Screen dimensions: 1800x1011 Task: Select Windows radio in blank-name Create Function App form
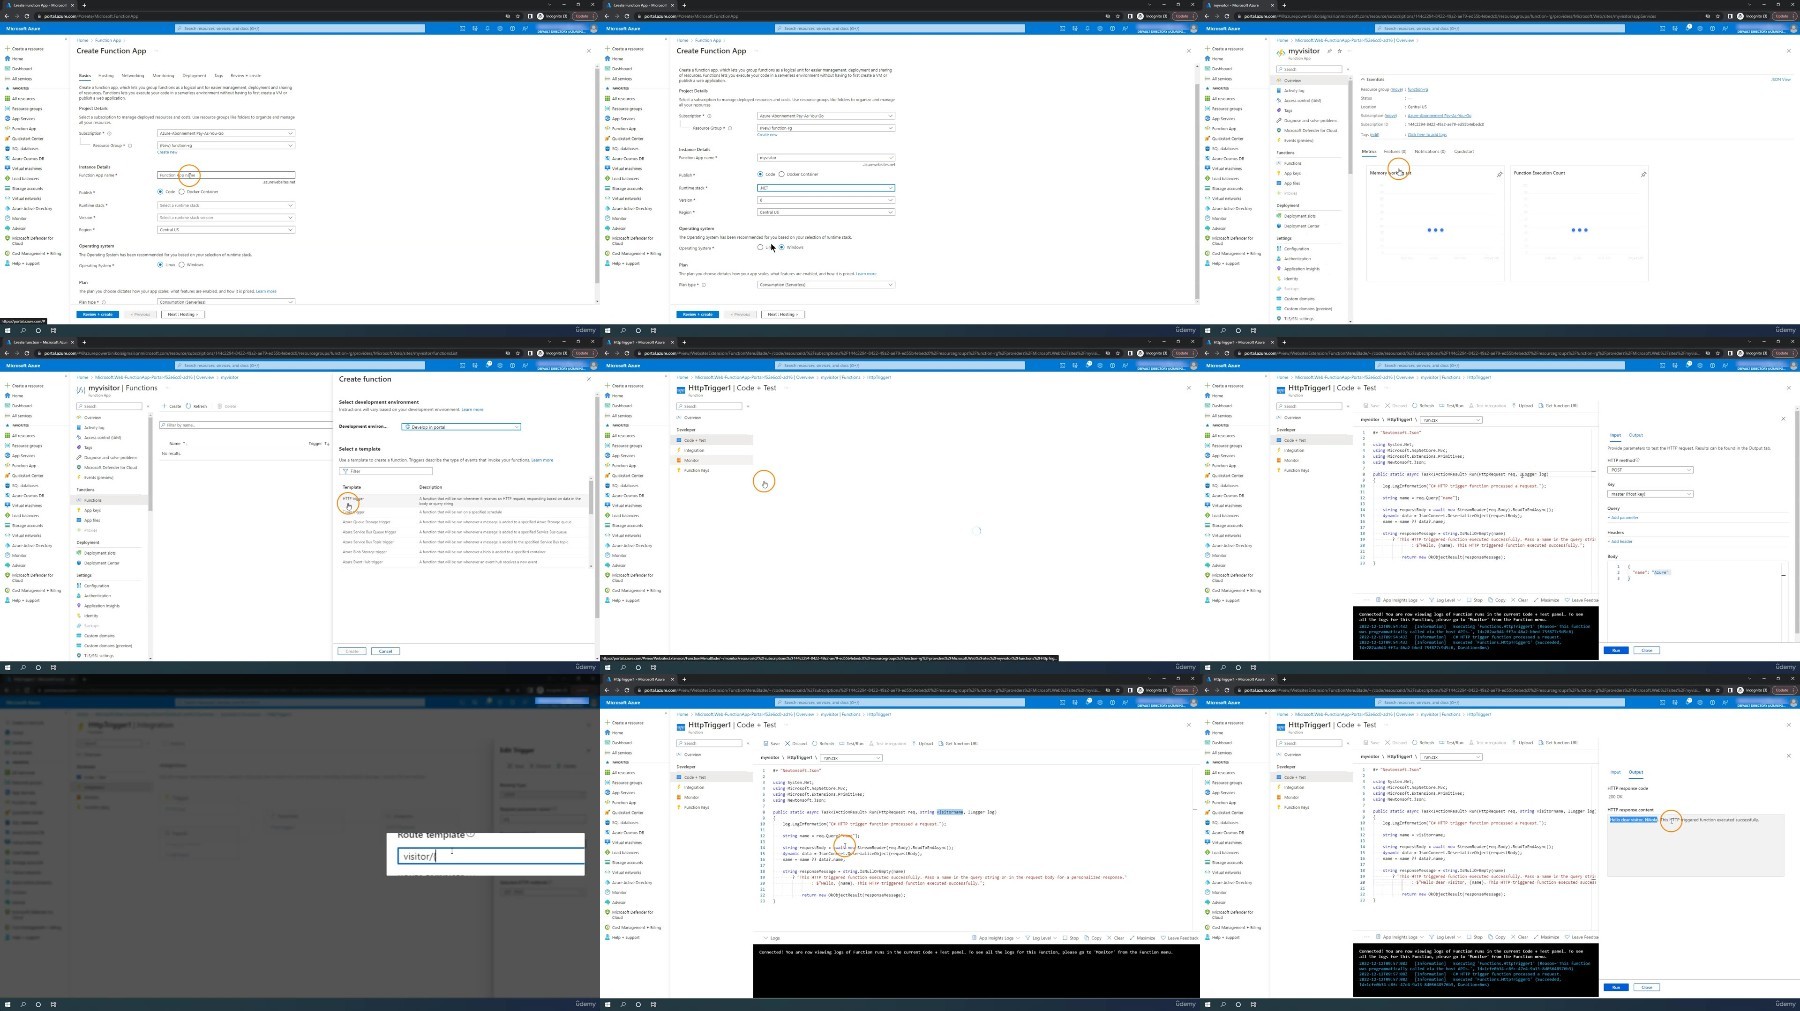click(182, 265)
